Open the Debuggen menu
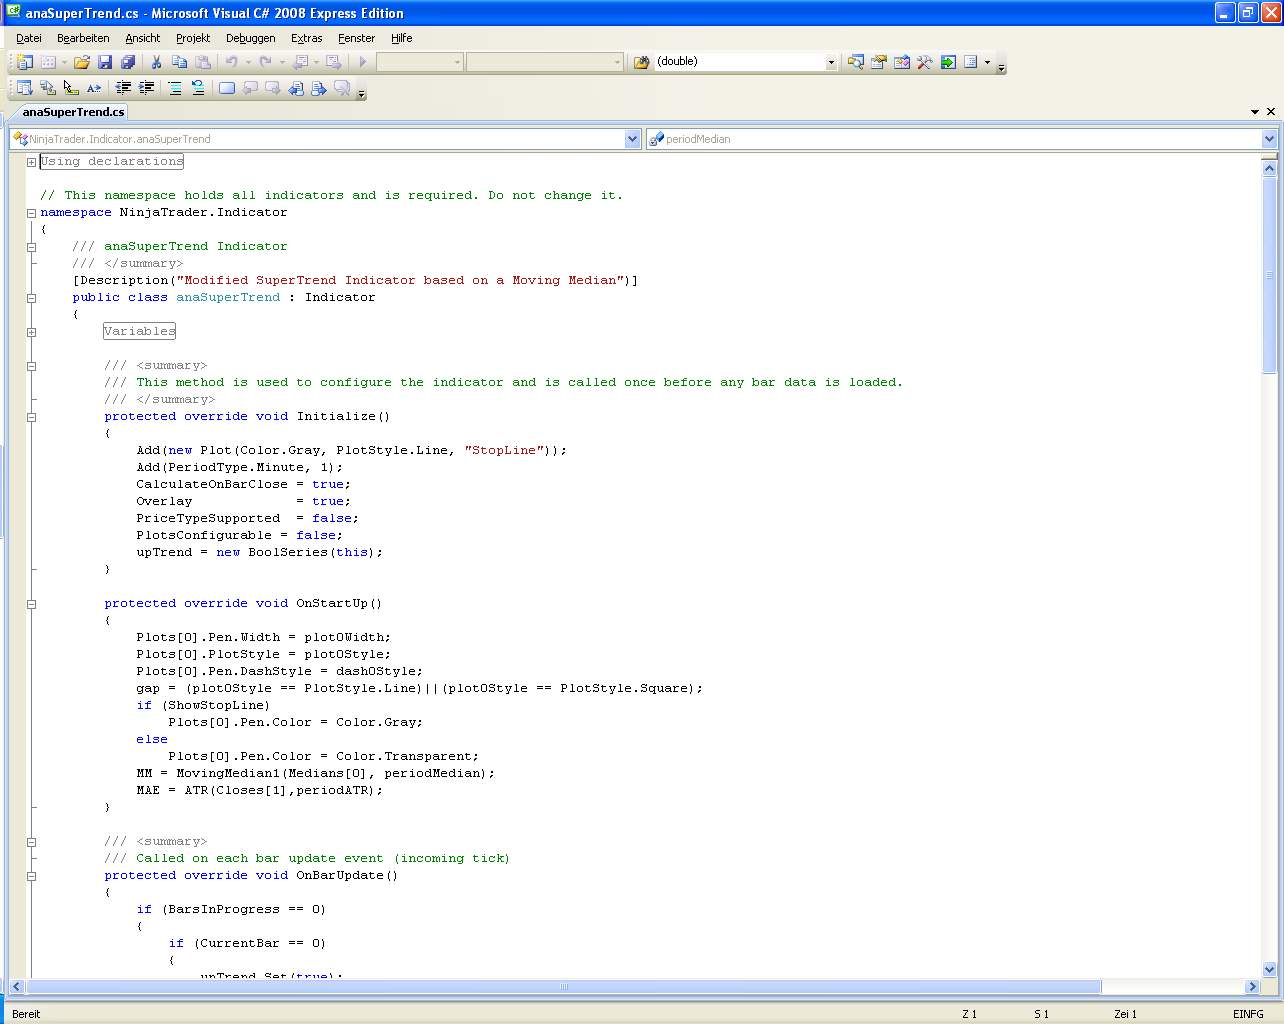 point(251,38)
